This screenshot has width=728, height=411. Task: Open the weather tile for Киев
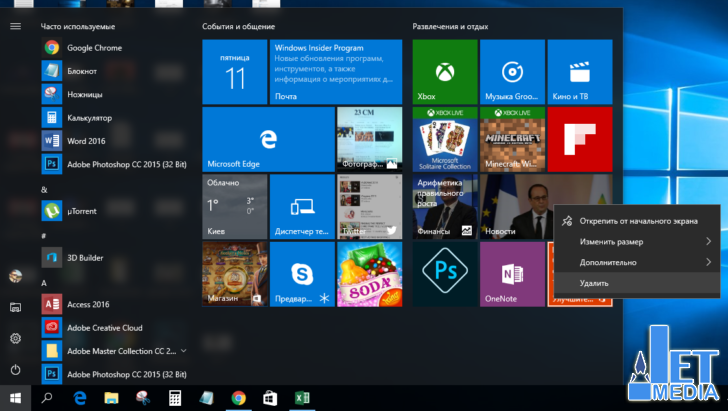click(x=235, y=207)
